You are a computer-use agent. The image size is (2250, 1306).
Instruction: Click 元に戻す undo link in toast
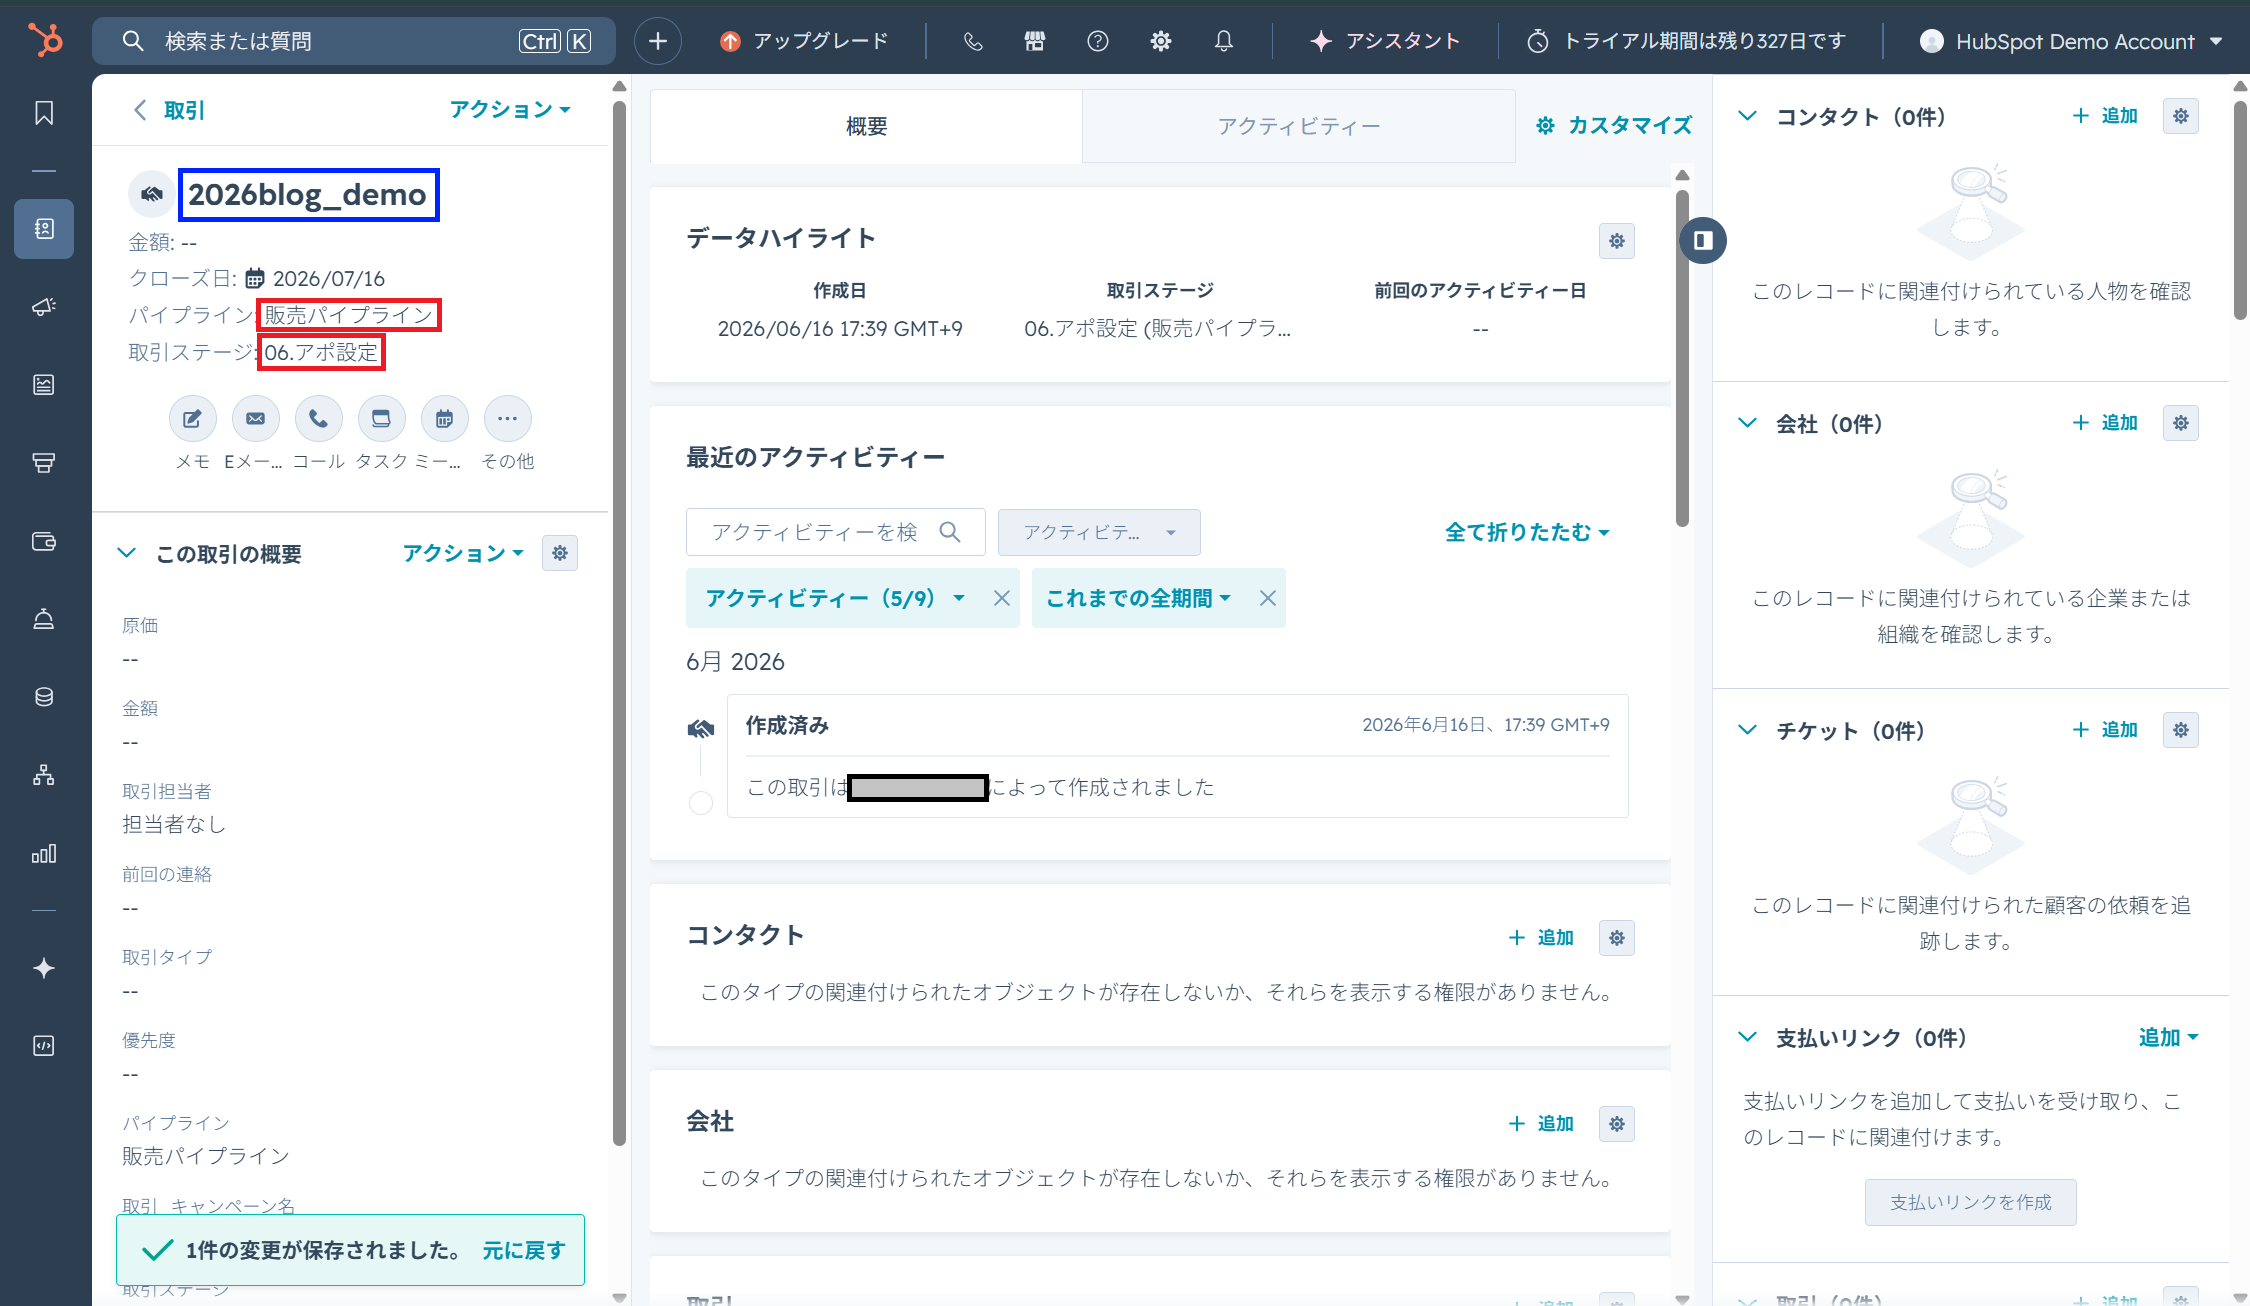point(523,1250)
